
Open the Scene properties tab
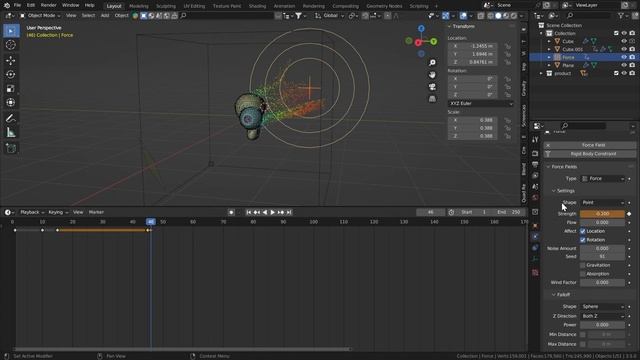(535, 187)
